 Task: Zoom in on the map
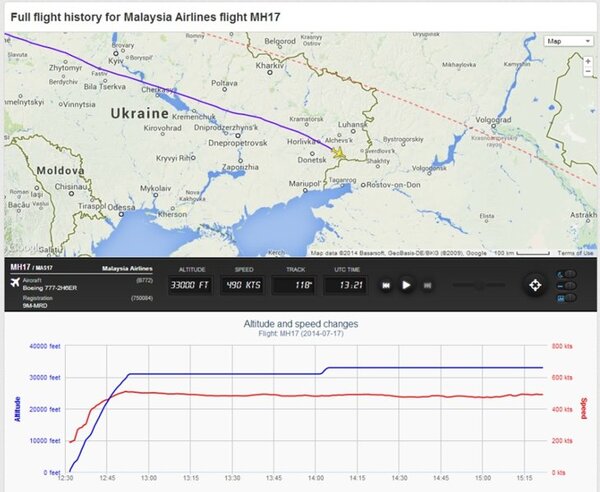coord(588,61)
